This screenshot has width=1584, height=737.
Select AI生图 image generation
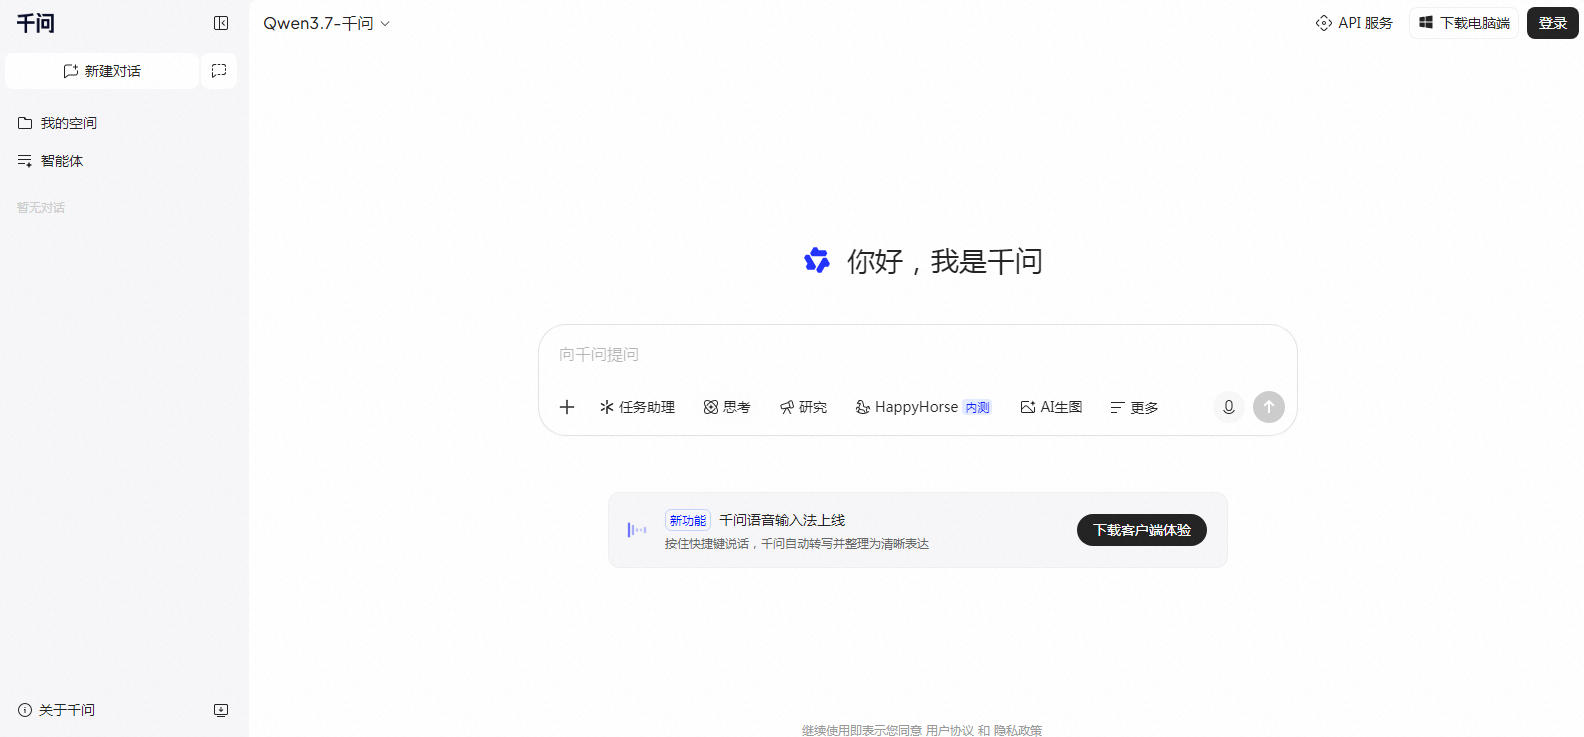pos(1051,407)
